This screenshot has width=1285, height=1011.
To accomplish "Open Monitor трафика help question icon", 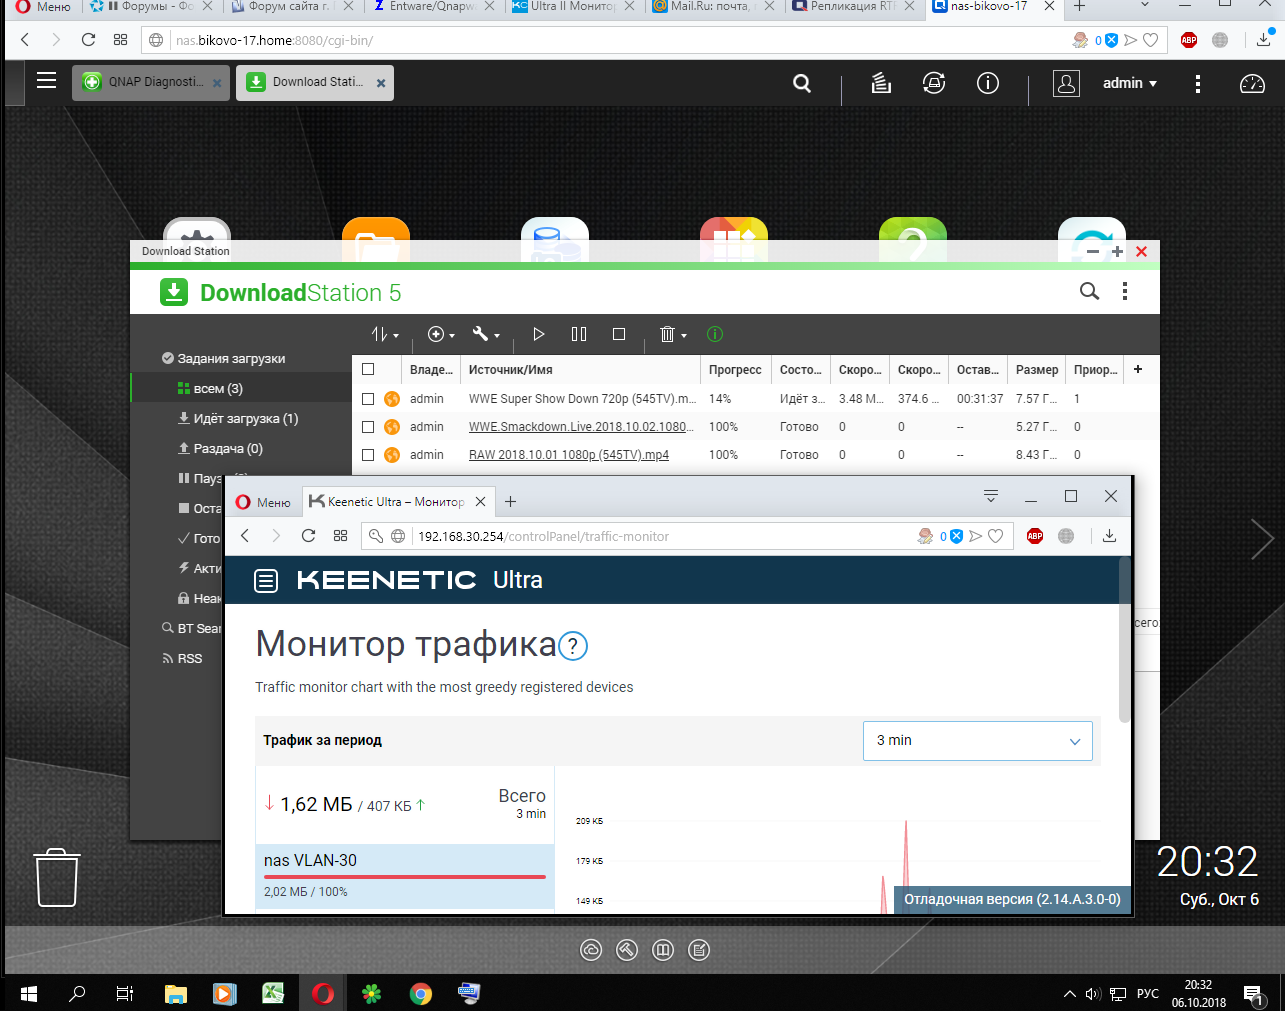I will (x=573, y=646).
